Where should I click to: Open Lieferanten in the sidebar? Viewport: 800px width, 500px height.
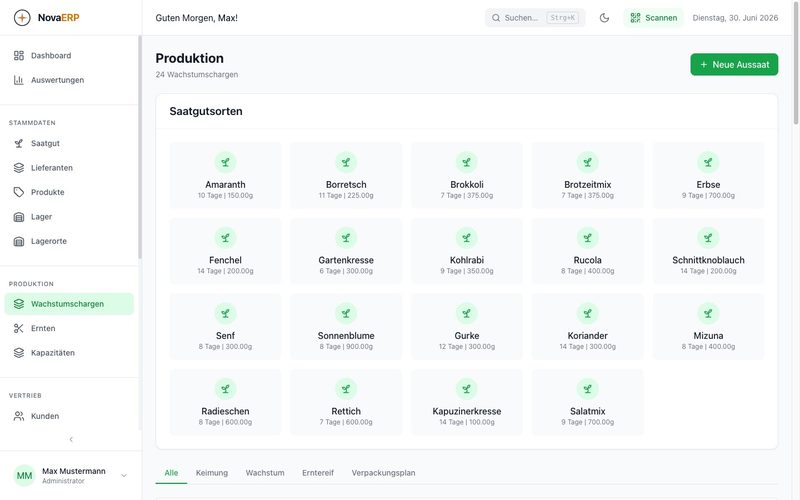pos(69,168)
